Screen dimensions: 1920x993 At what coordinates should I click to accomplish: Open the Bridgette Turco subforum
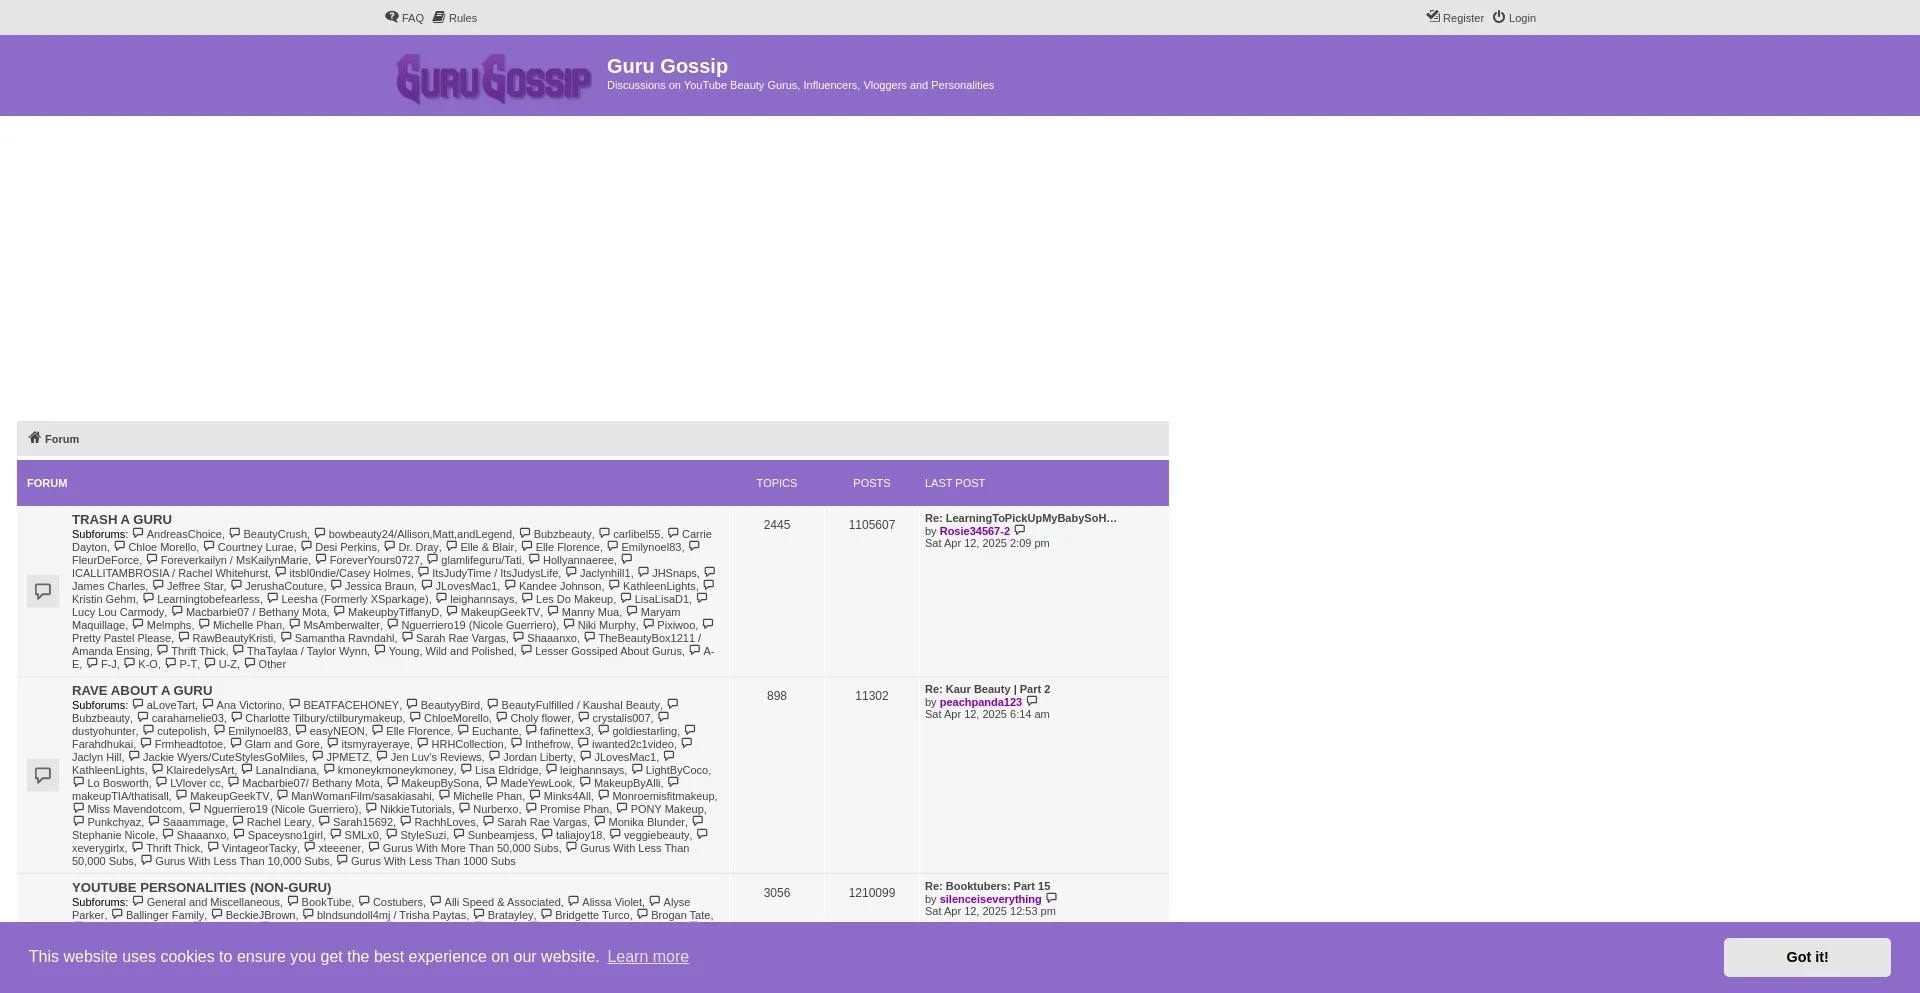coord(593,915)
